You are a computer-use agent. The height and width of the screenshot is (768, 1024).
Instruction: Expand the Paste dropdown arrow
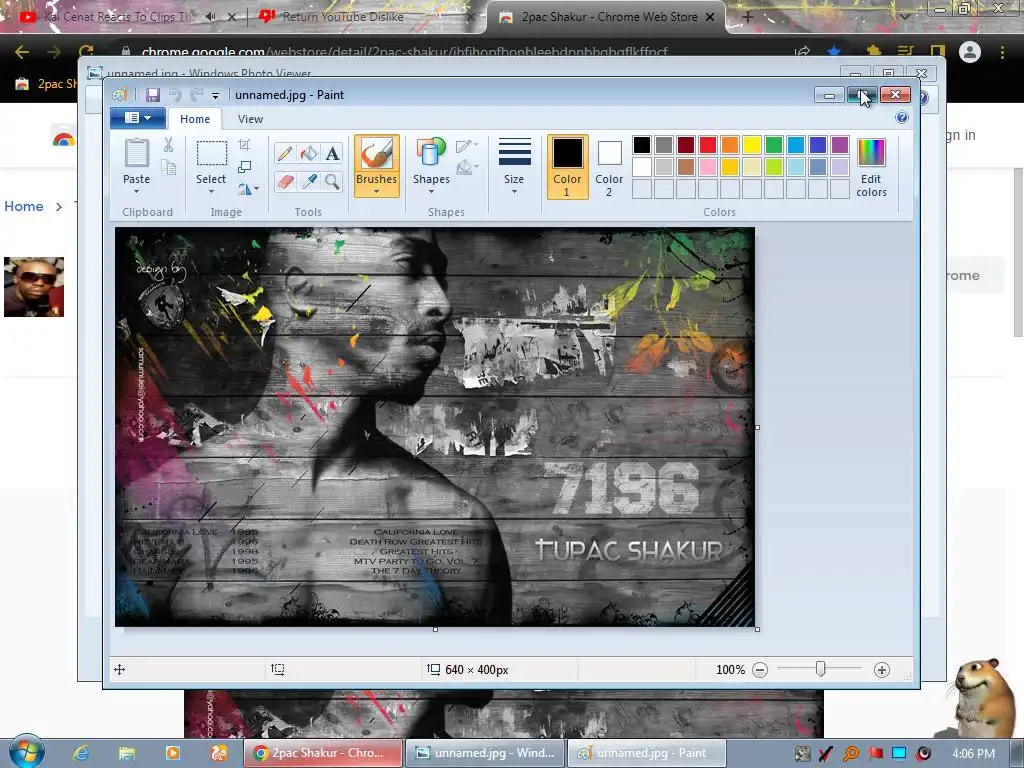[x=136, y=192]
